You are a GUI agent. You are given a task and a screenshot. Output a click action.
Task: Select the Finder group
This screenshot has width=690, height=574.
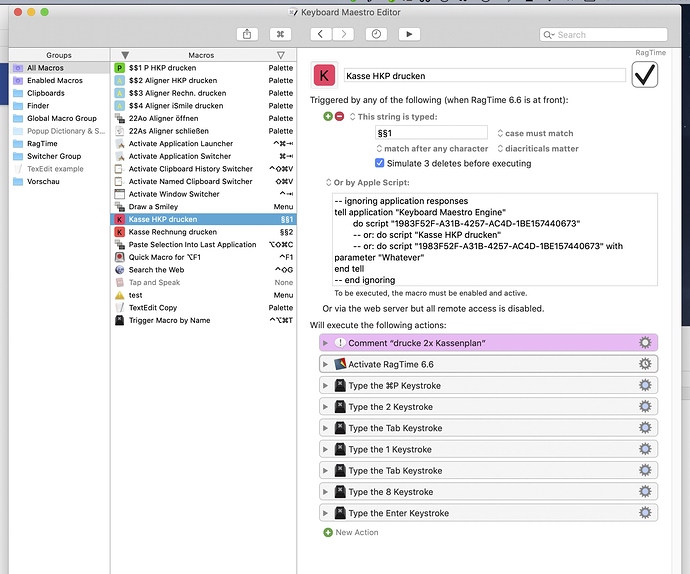[59, 106]
